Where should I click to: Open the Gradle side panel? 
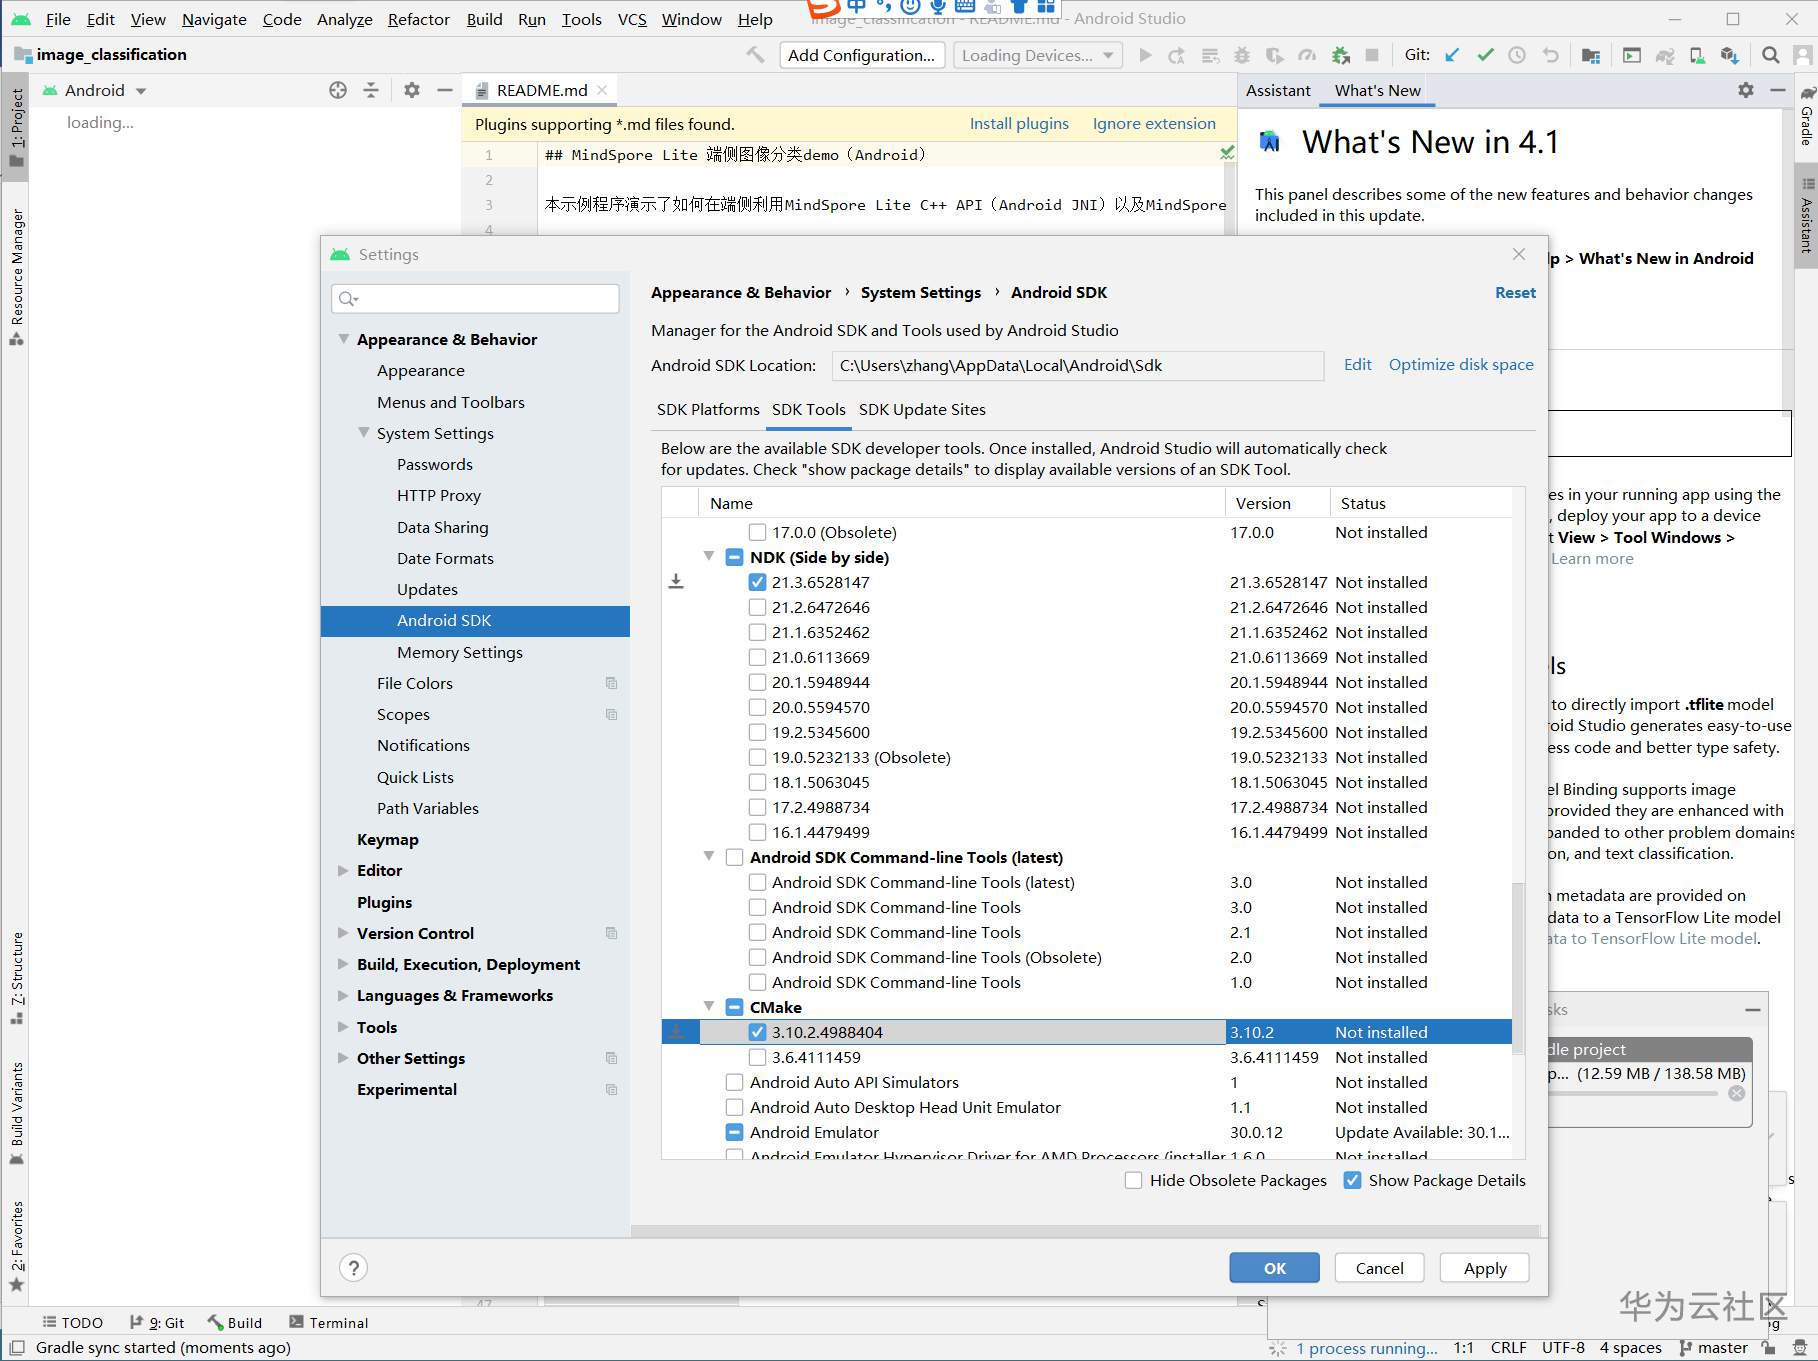click(1807, 115)
